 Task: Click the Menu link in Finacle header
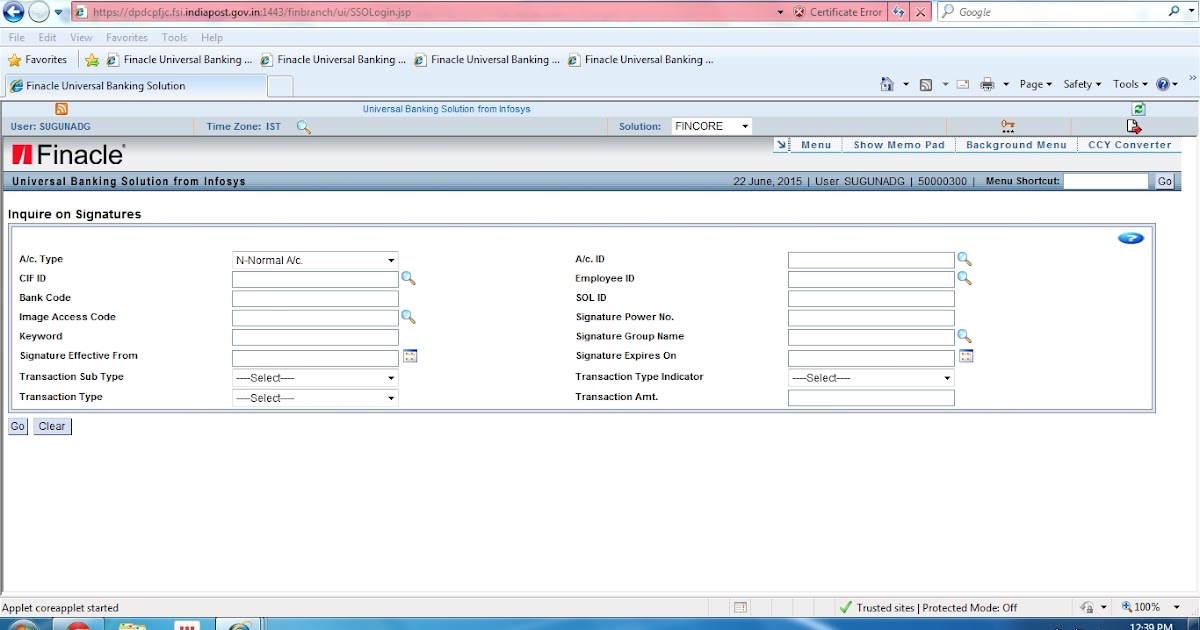[816, 145]
